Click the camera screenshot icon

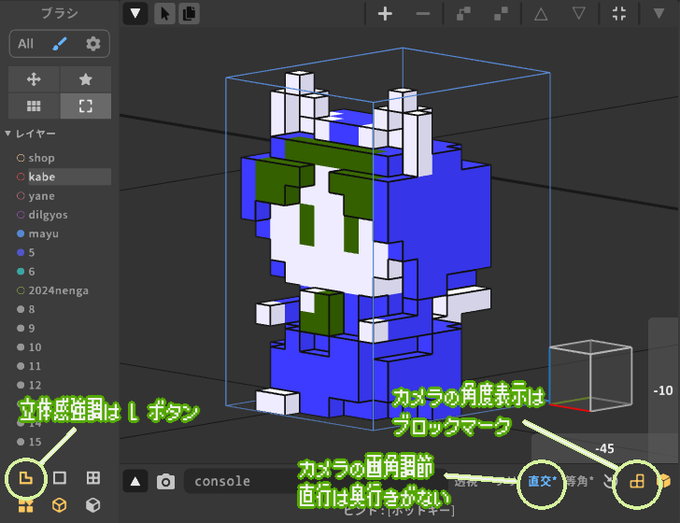[x=166, y=482]
